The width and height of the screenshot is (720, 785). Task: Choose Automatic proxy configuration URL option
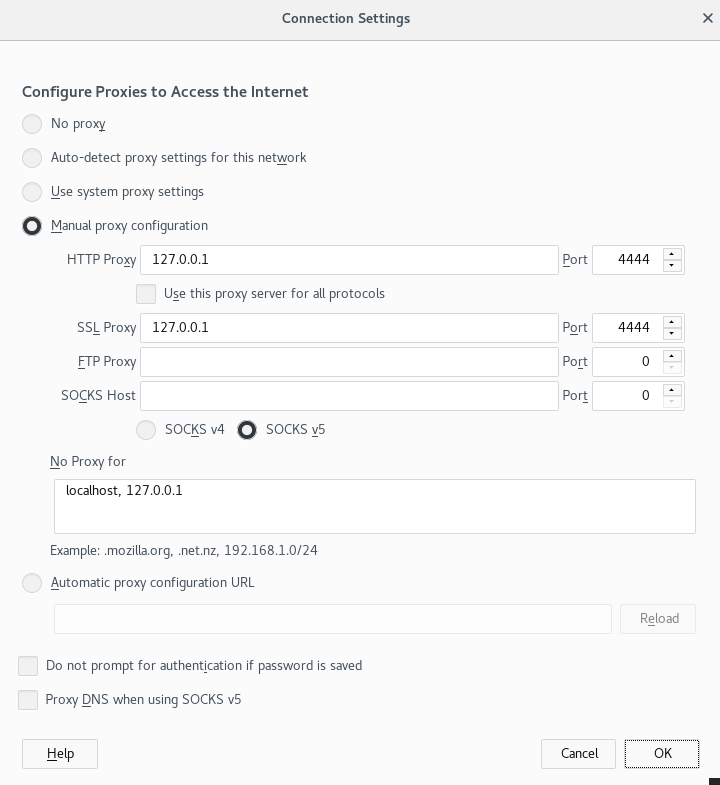32,583
